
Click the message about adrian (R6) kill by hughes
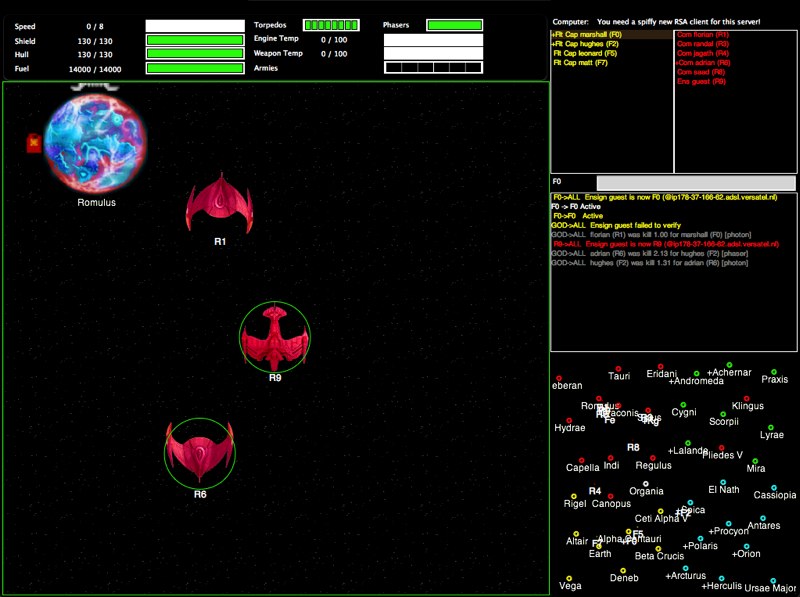coord(649,254)
